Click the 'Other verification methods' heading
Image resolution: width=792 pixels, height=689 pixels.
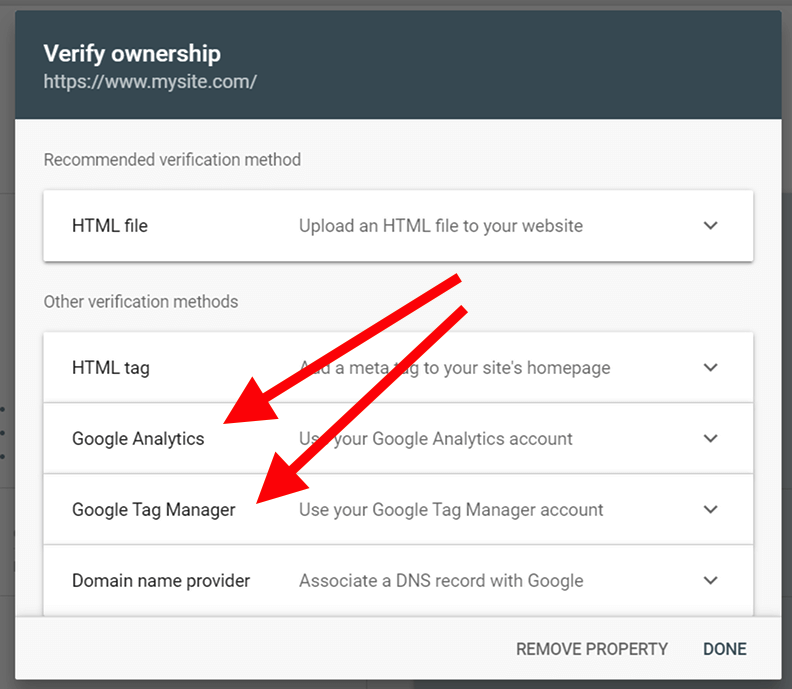tap(141, 301)
